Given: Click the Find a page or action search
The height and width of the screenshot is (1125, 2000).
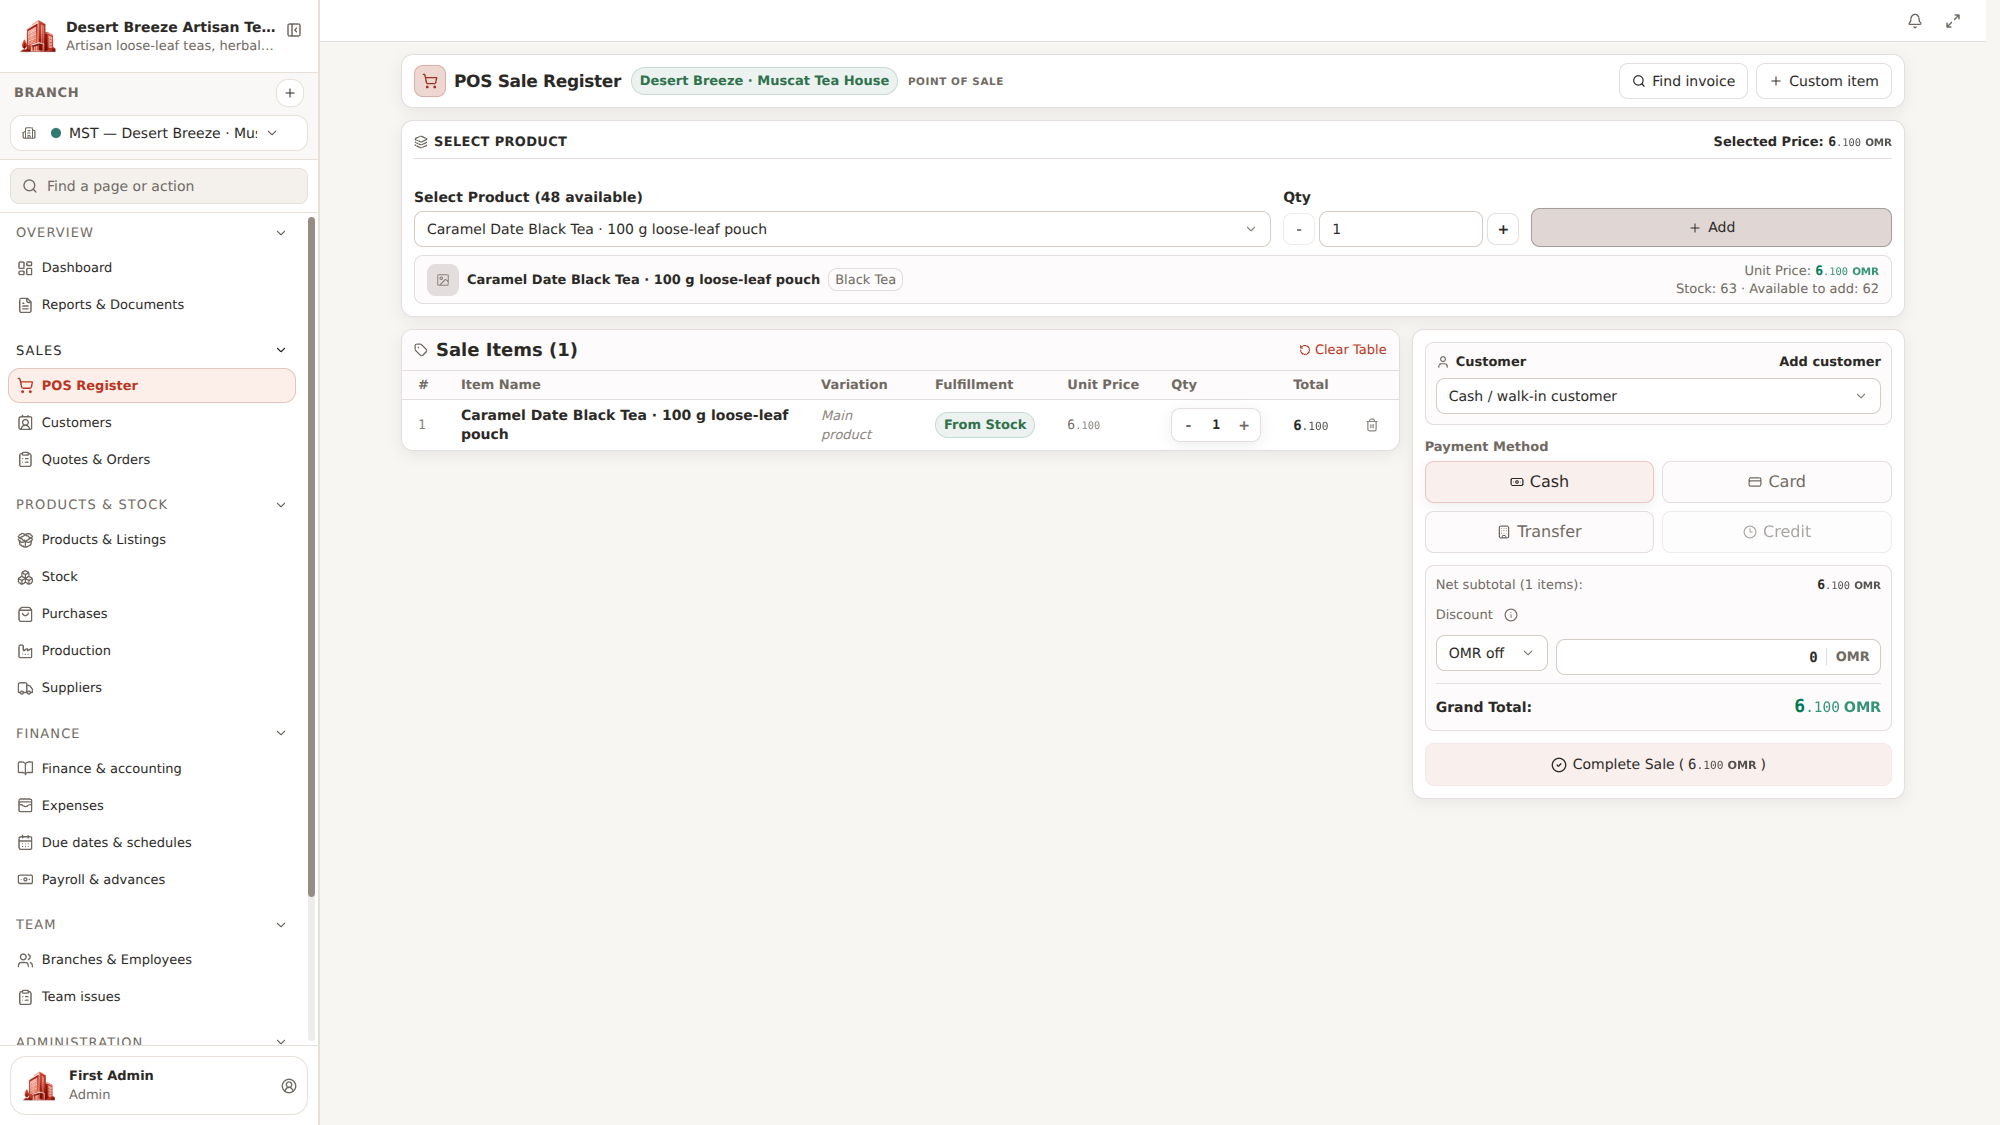Looking at the screenshot, I should (159, 186).
